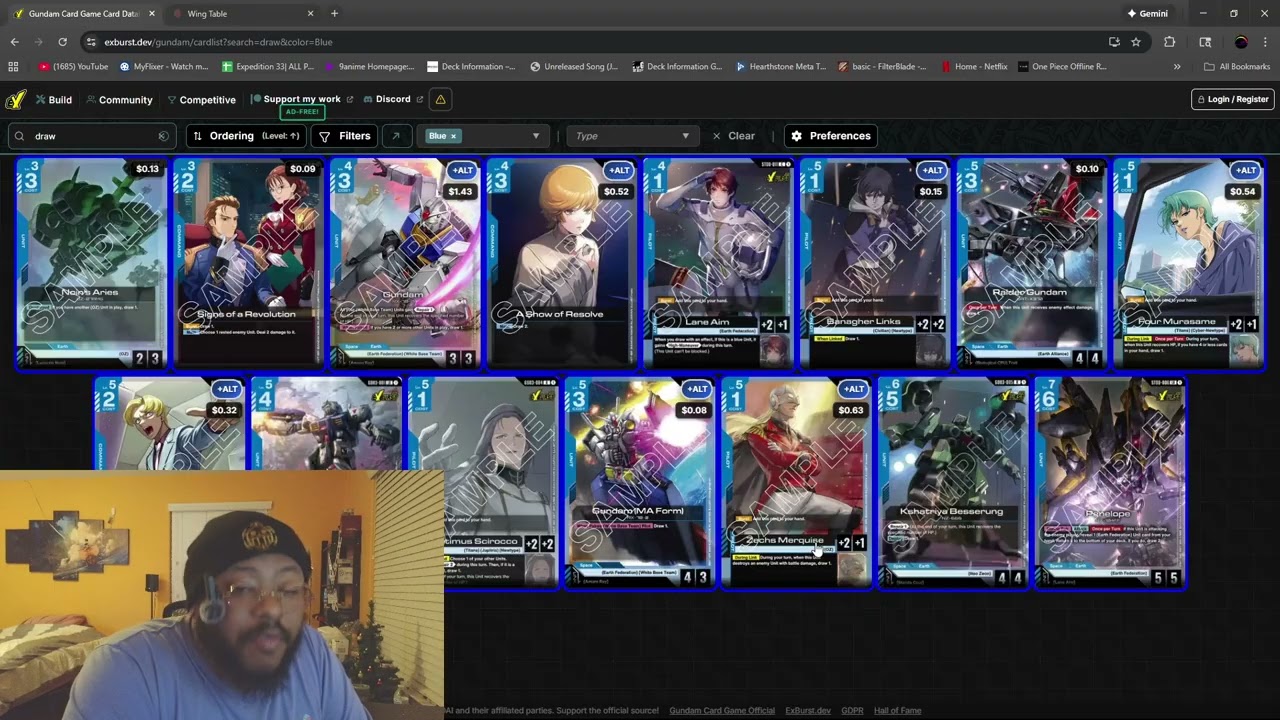Open the YouTube bookmark
The width and height of the screenshot is (1280, 720).
[73, 67]
